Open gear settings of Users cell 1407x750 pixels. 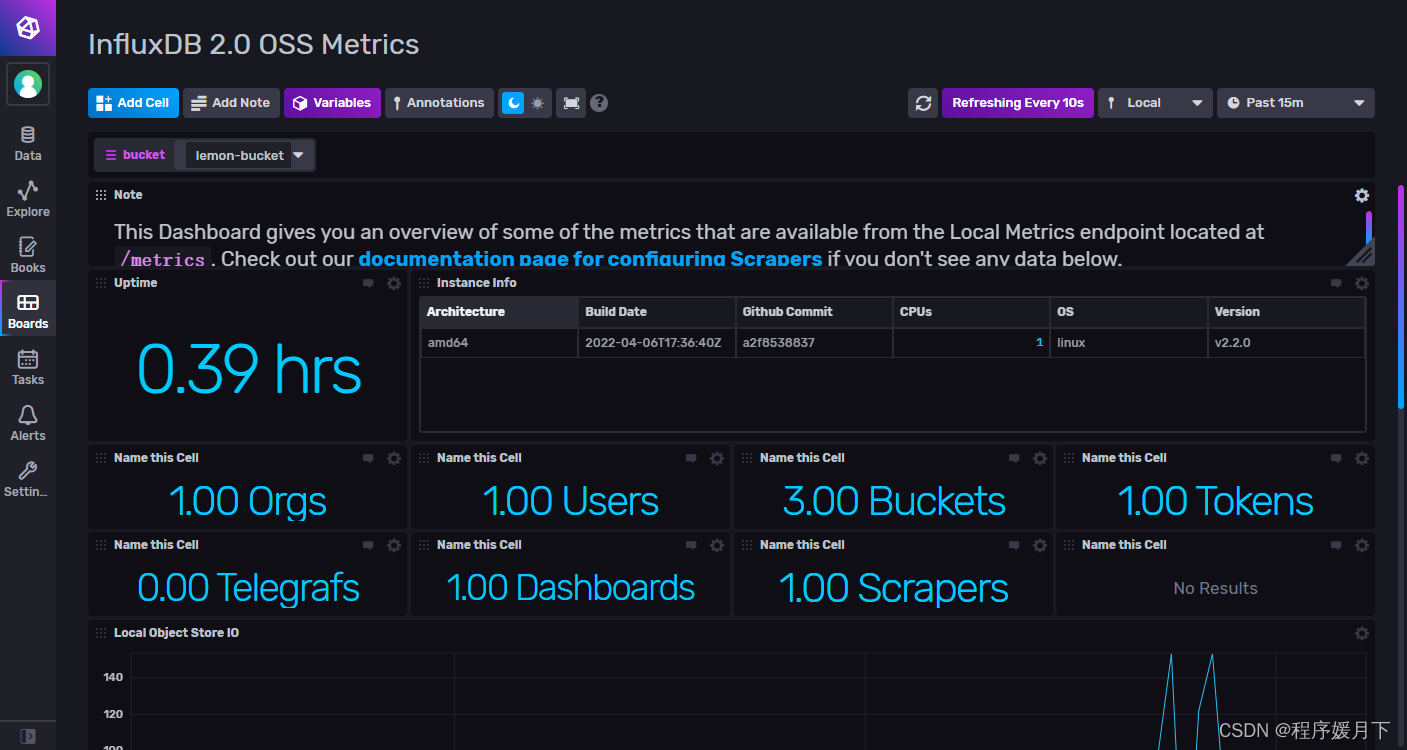717,458
